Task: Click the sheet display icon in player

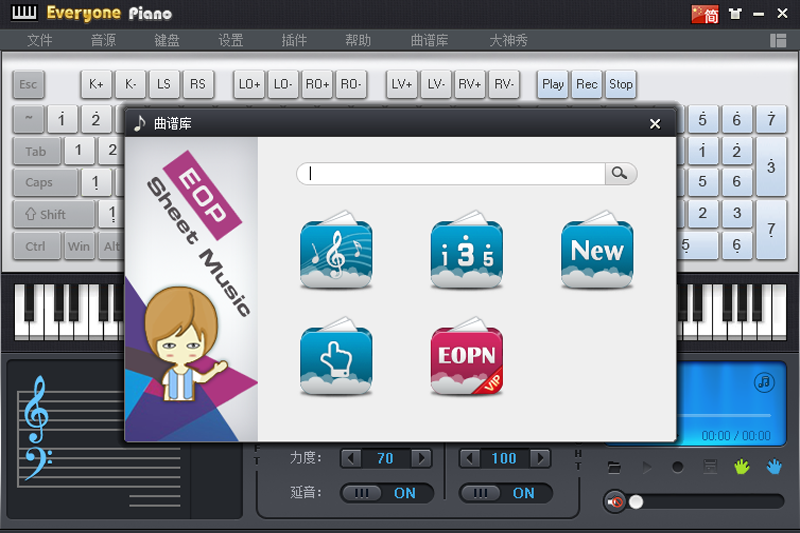Action: click(x=710, y=467)
